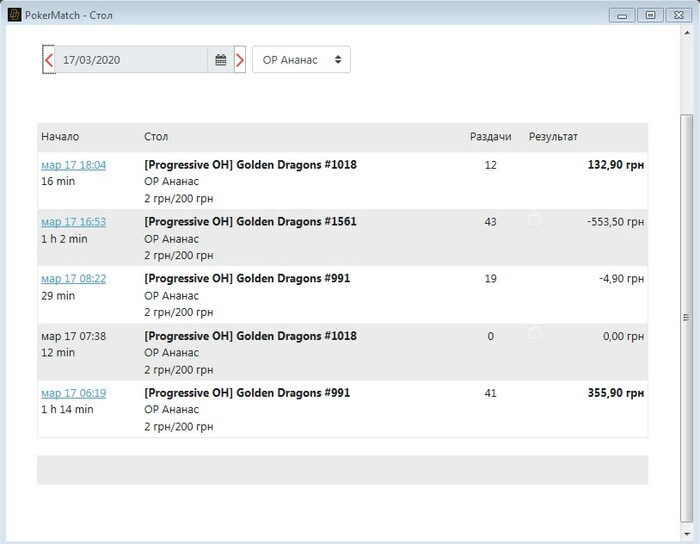Go to the previous date

[49, 60]
